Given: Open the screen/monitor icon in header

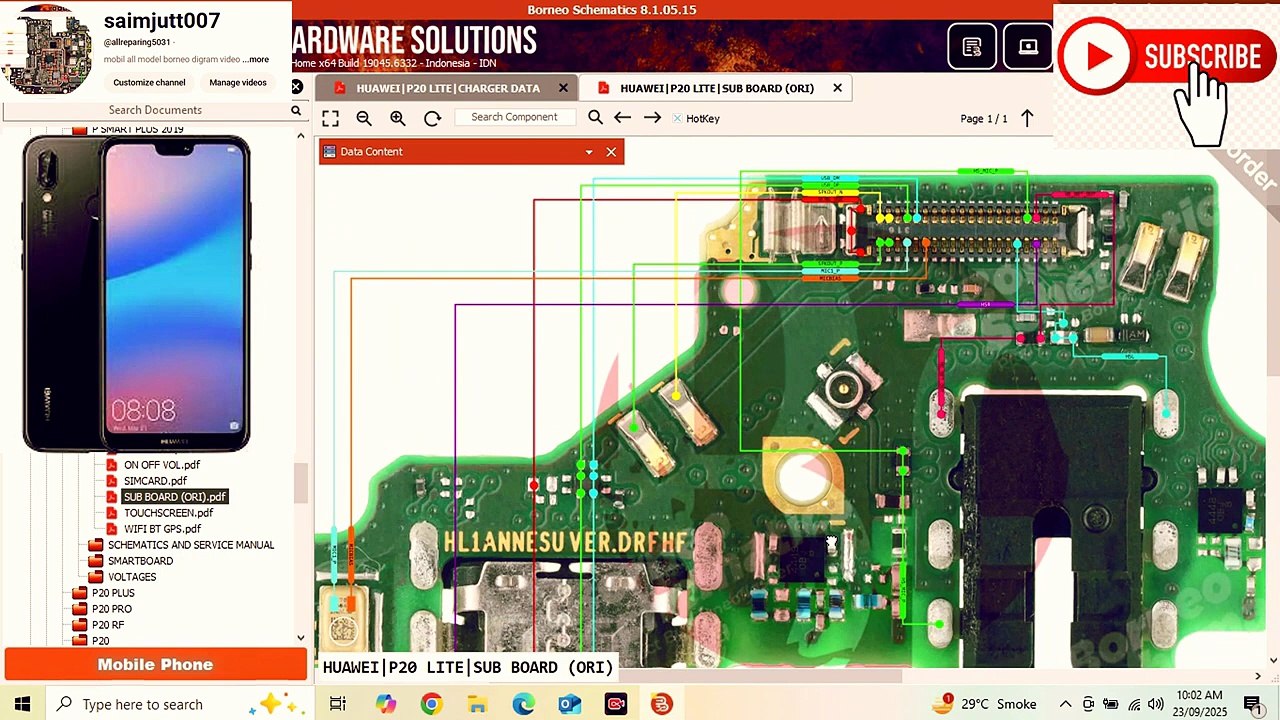Looking at the screenshot, I should click(x=1028, y=47).
